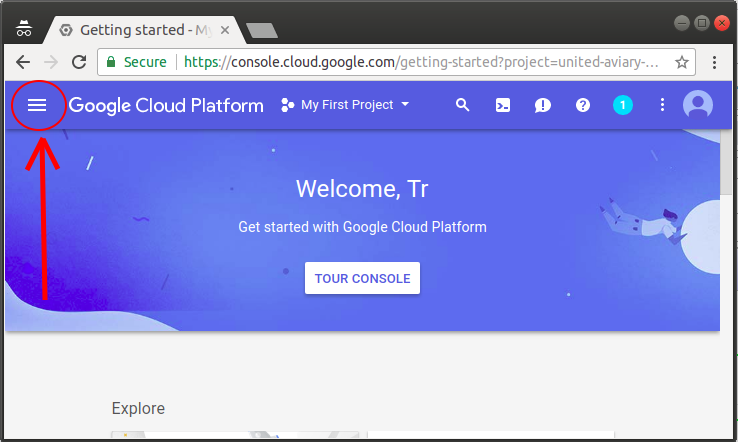Reload the page with the refresh icon
Image resolution: width=738 pixels, height=442 pixels.
coord(79,62)
